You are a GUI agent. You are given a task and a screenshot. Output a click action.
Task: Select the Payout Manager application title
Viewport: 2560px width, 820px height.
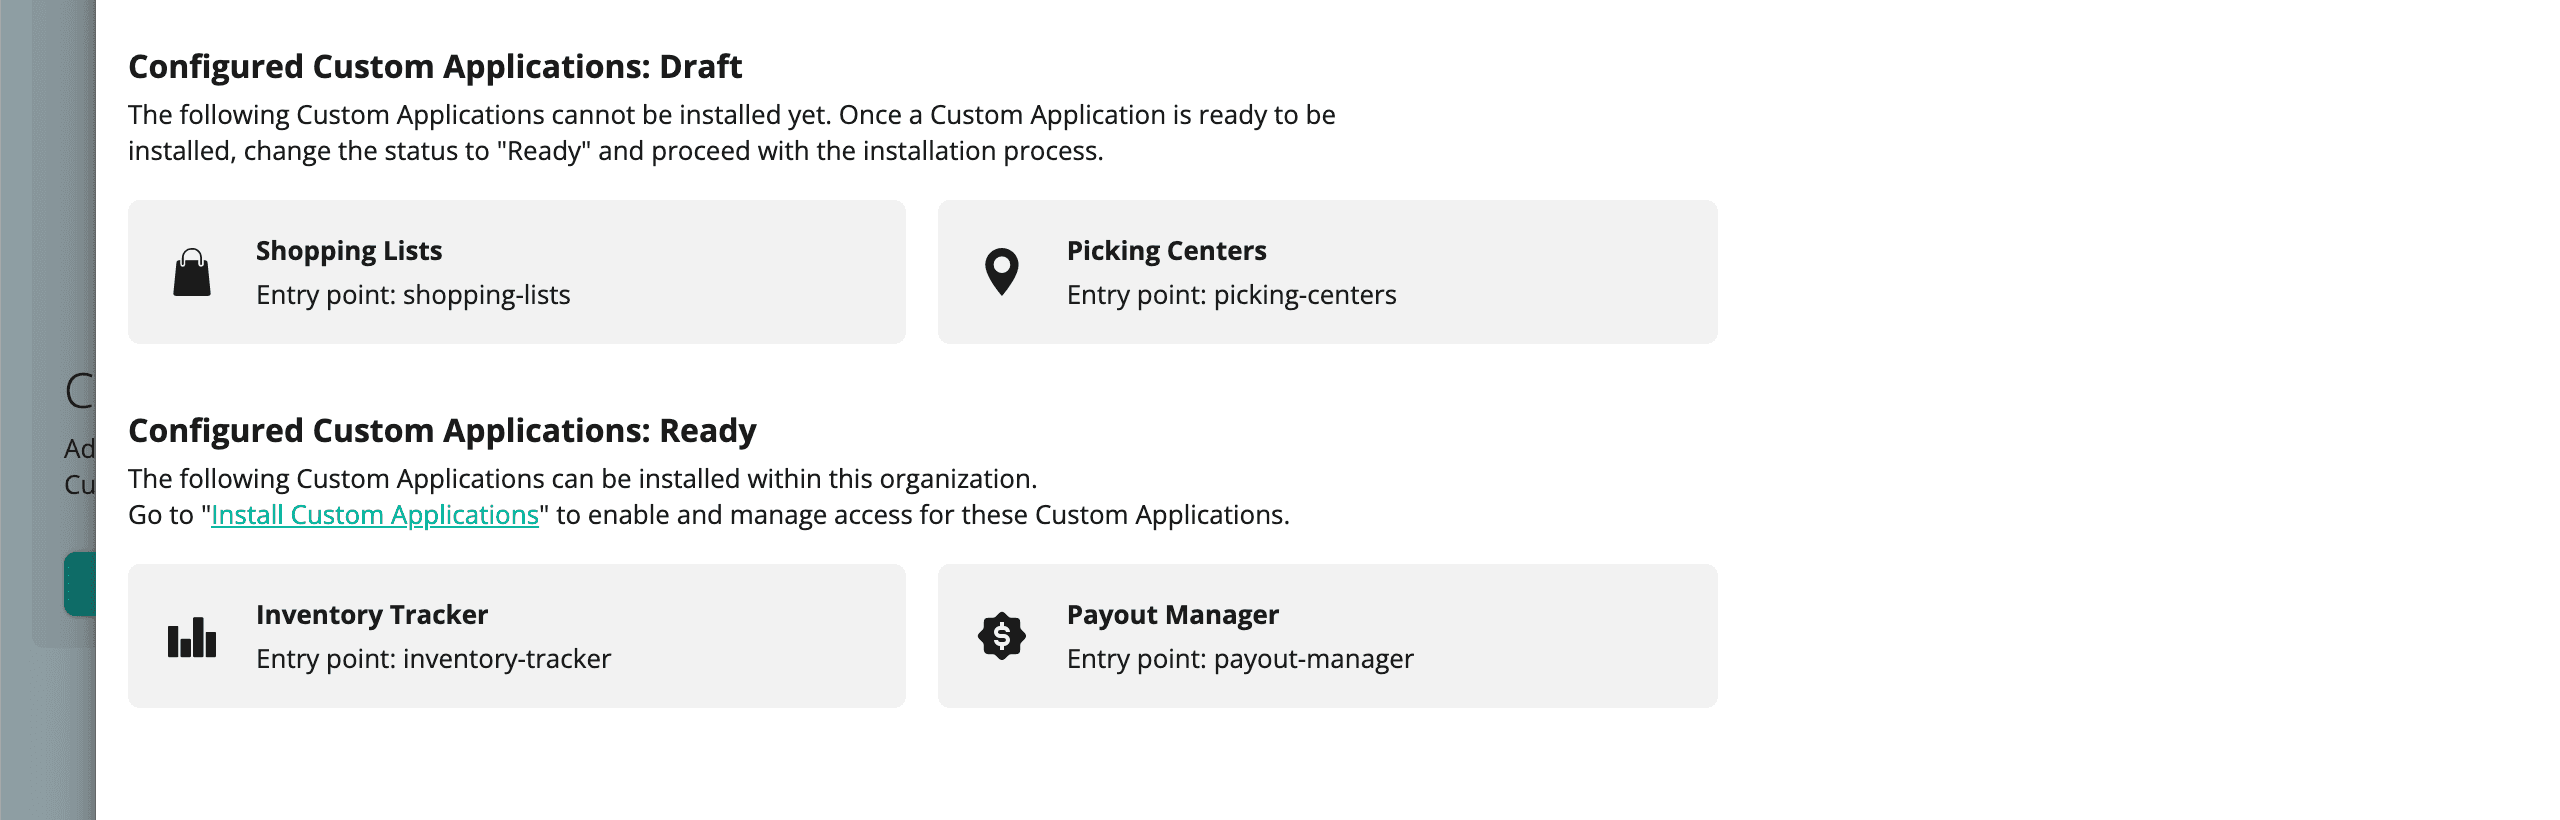click(1172, 615)
